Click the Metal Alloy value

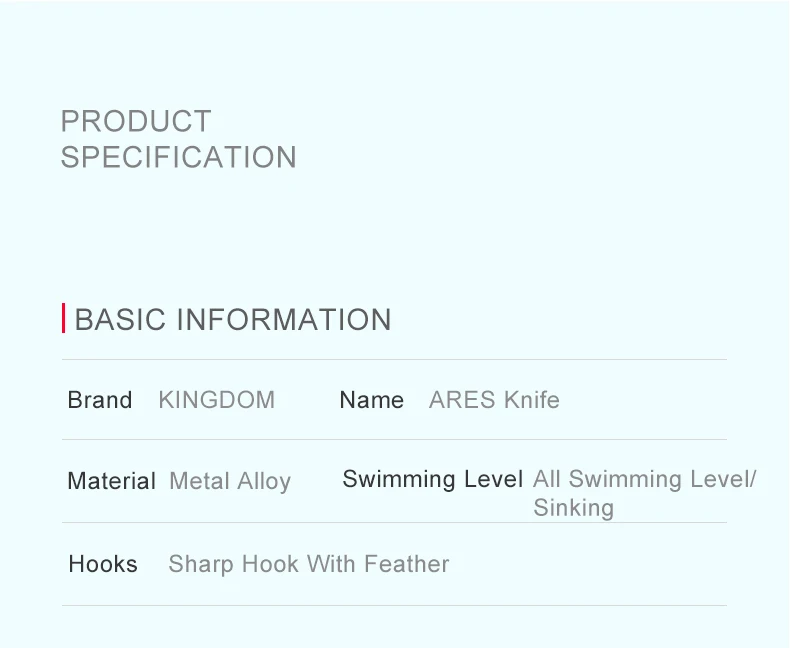click(x=230, y=481)
